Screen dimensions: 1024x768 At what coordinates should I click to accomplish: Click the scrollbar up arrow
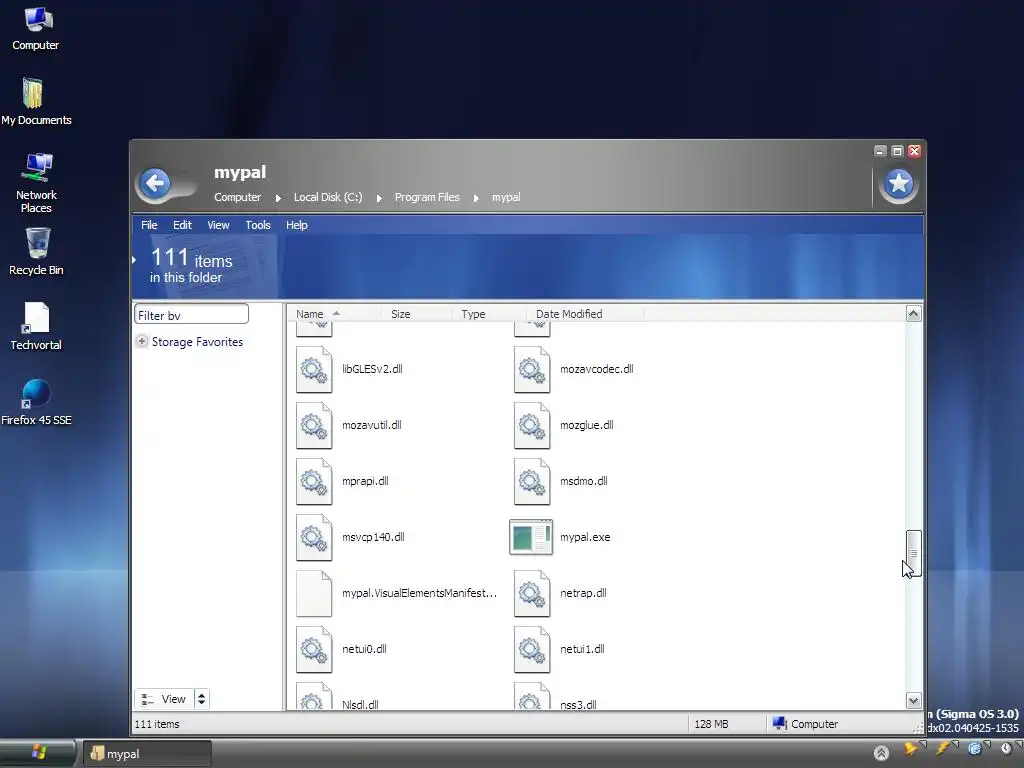coord(914,313)
